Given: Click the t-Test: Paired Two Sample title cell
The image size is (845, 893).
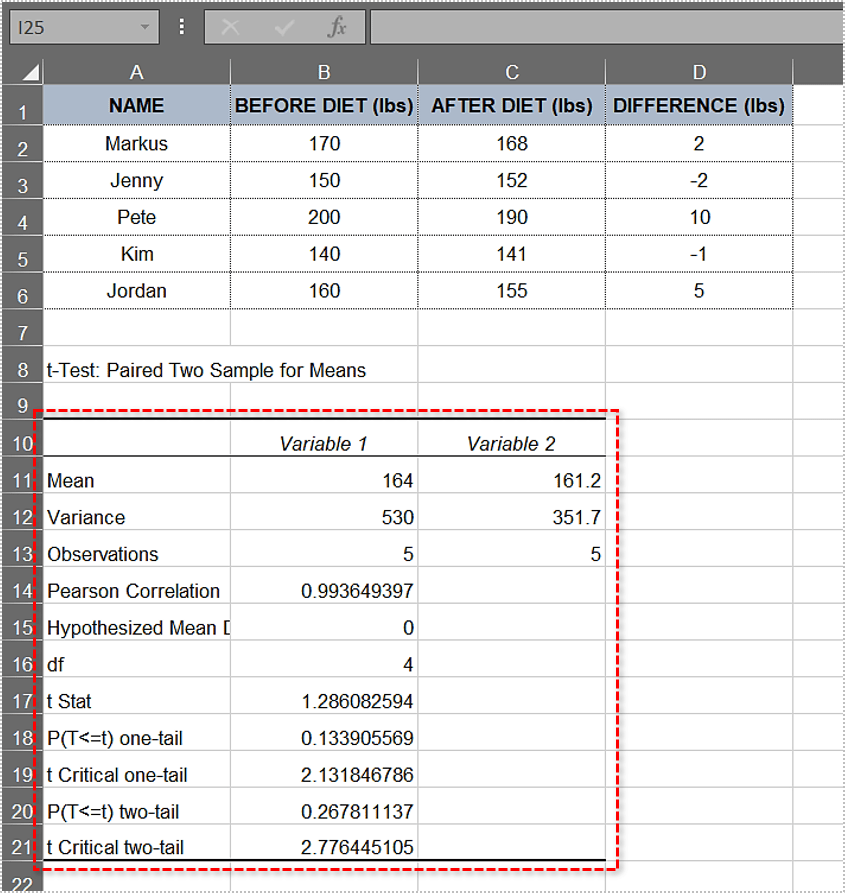Looking at the screenshot, I should tap(206, 370).
